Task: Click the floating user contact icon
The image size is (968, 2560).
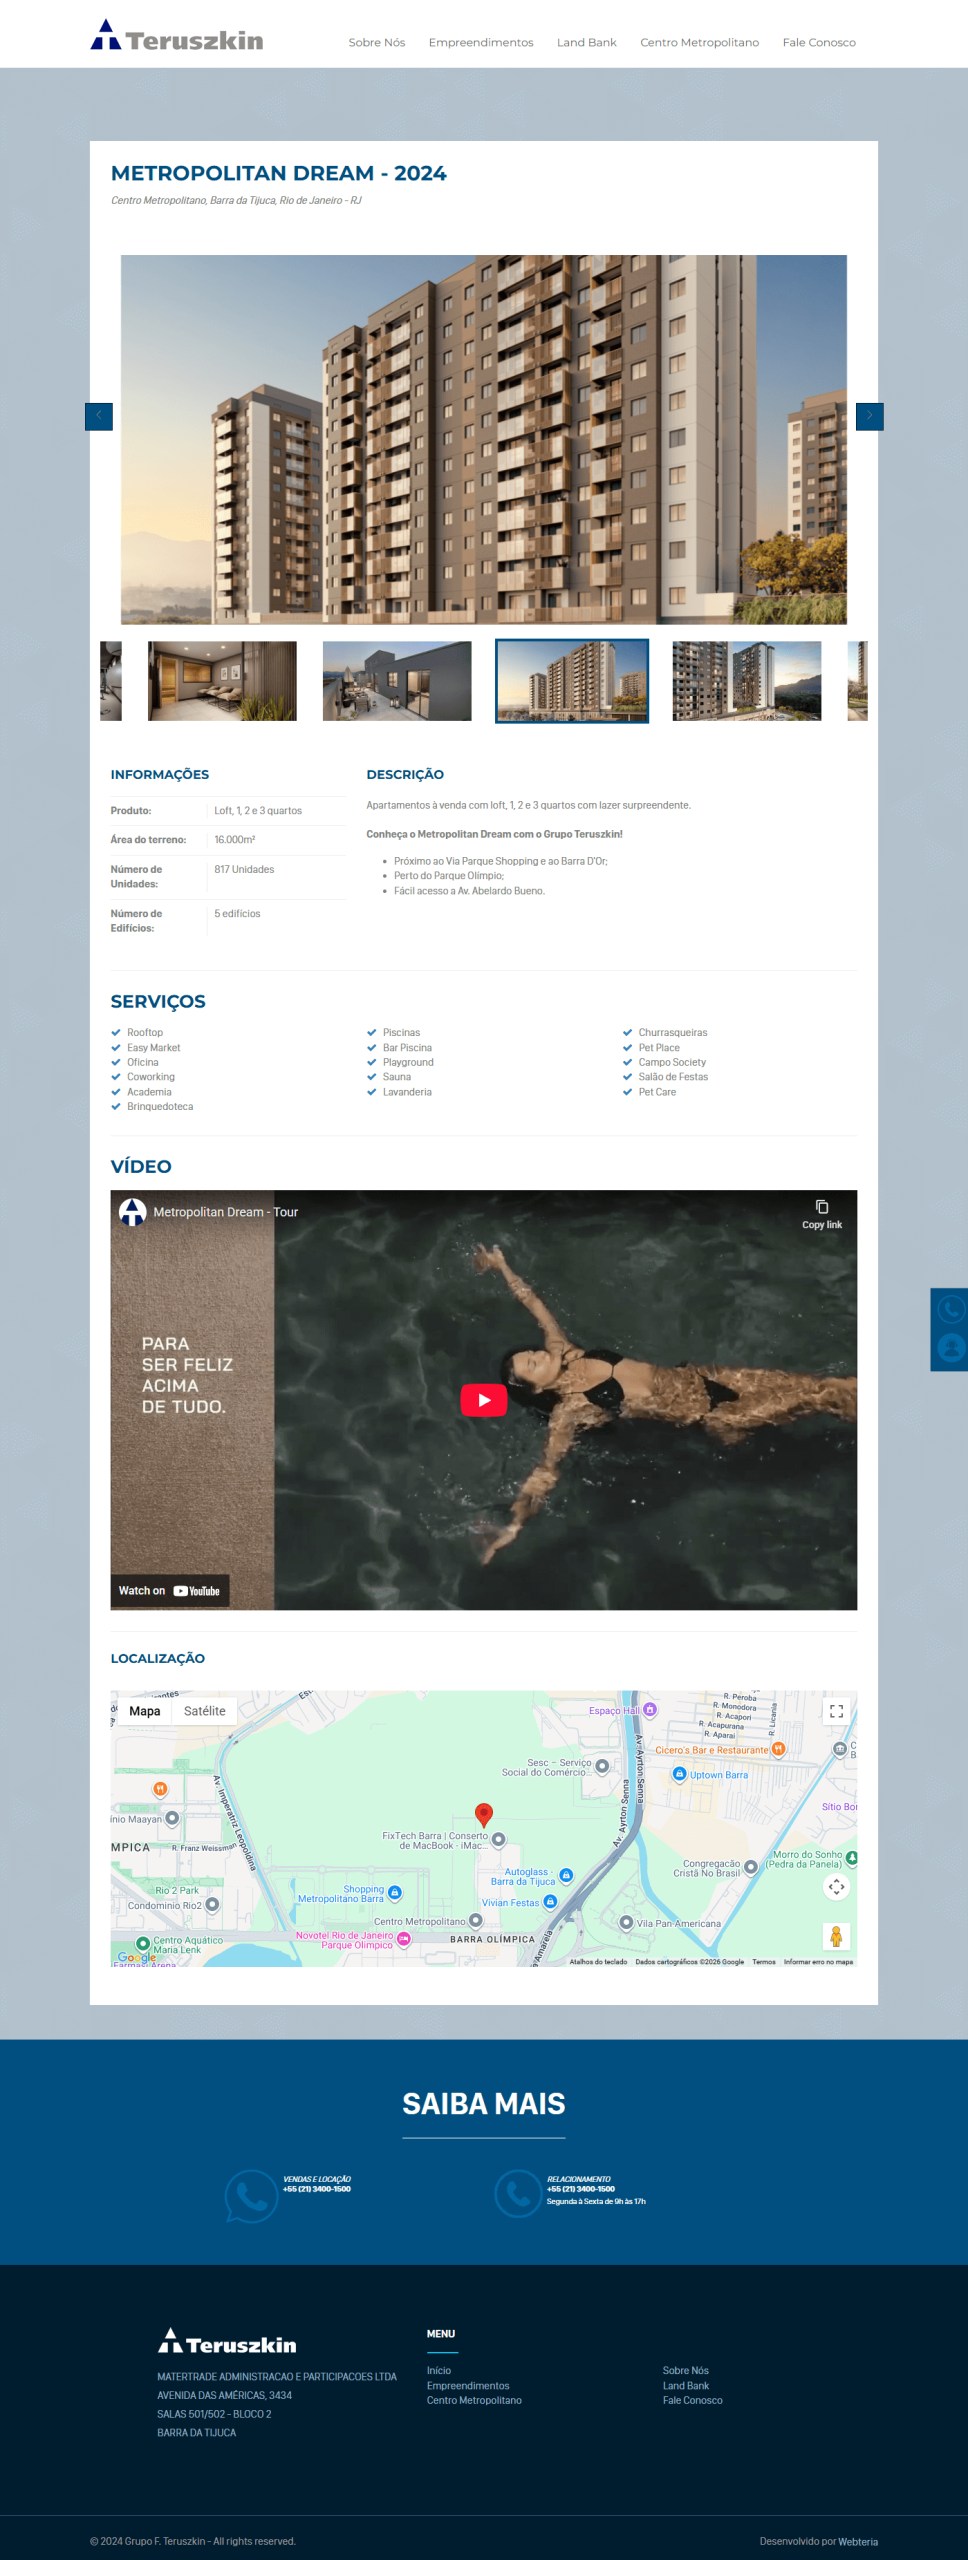Action: click(951, 1349)
